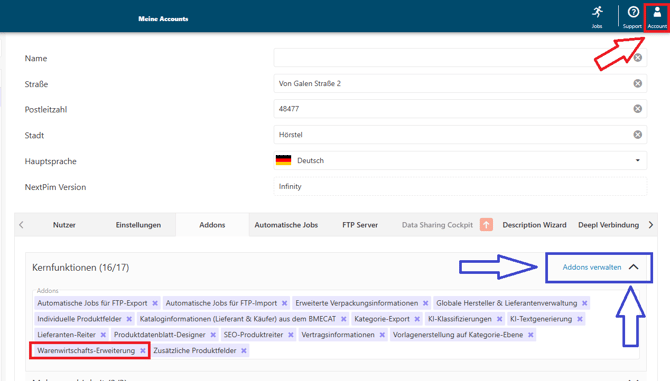Image resolution: width=670 pixels, height=381 pixels.
Task: Clear the Name field with its X icon
Action: tap(638, 58)
